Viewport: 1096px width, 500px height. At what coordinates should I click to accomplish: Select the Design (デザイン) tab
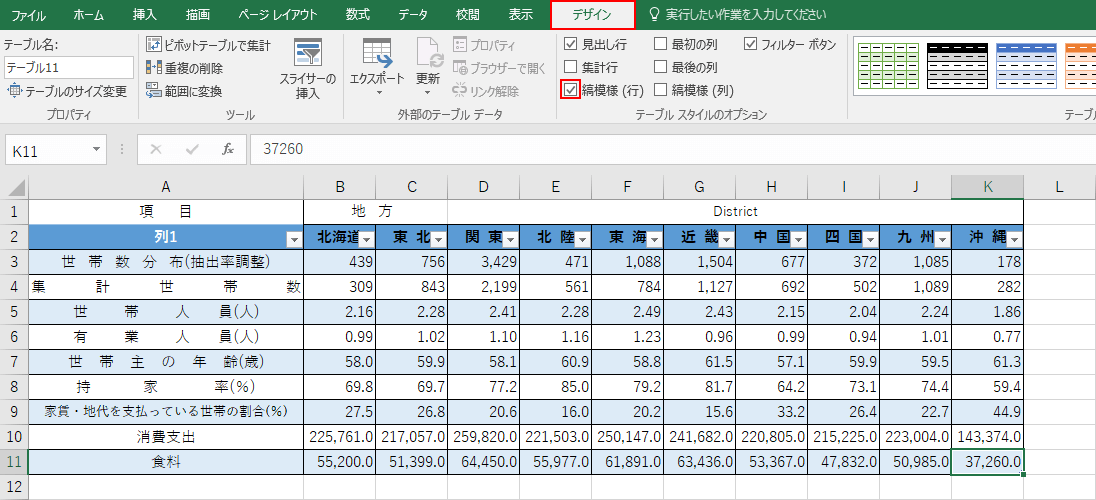coord(592,15)
